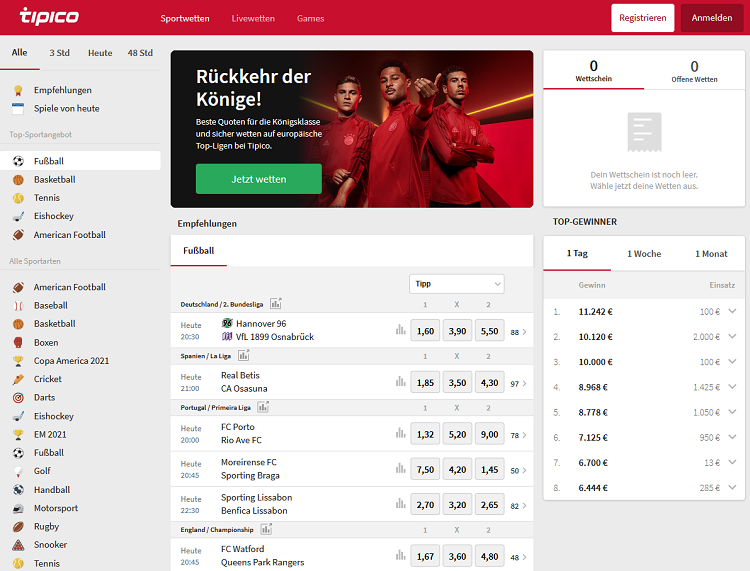Image resolution: width=750 pixels, height=571 pixels.
Task: Open the Rückkehr der Könige promo banner
Action: (x=352, y=129)
